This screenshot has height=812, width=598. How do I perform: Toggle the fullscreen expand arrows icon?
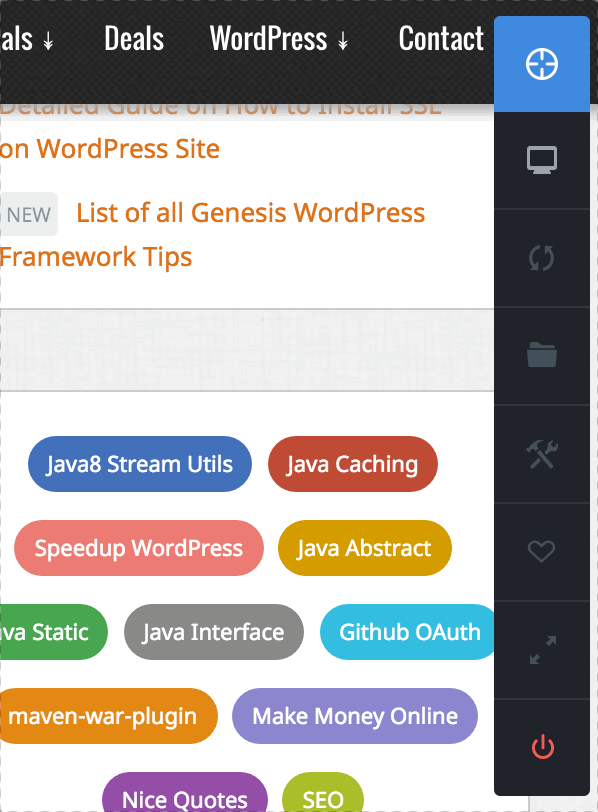(x=542, y=649)
